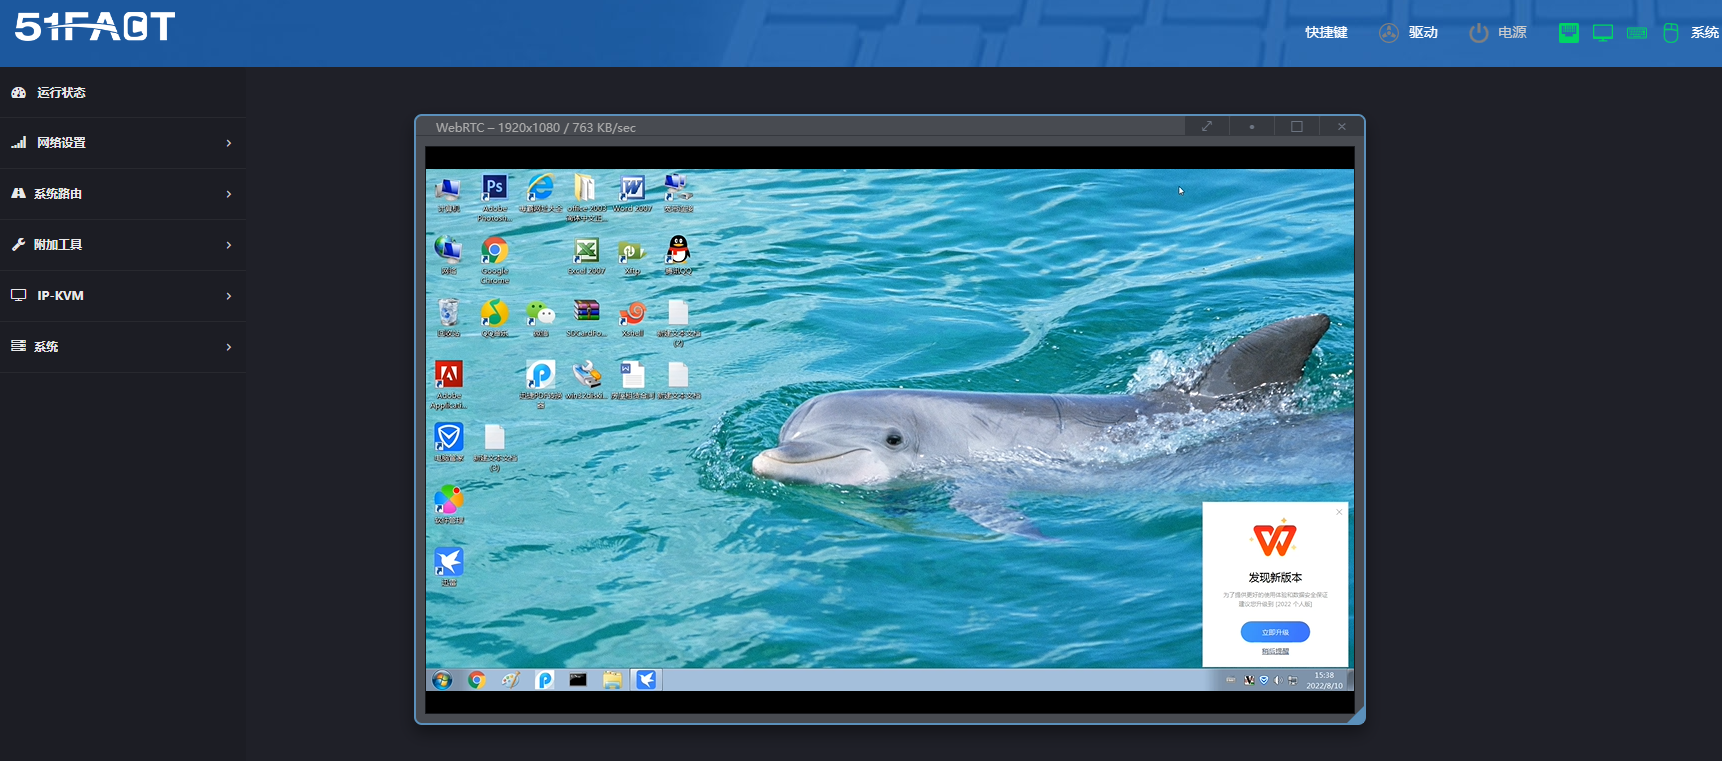1722x761 pixels.
Task: Expand the 附加工具 sidebar section
Action: pyautogui.click(x=123, y=245)
